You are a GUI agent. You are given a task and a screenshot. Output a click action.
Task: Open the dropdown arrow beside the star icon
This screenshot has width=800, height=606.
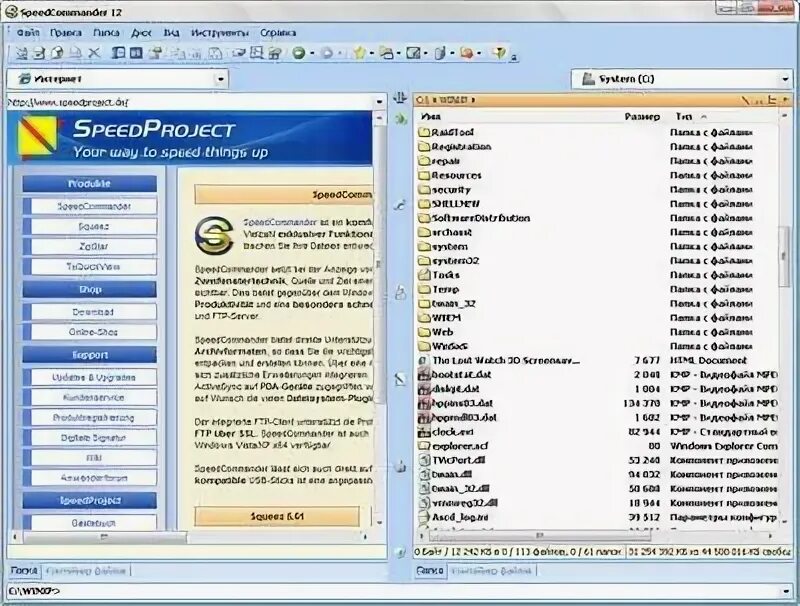coord(372,53)
